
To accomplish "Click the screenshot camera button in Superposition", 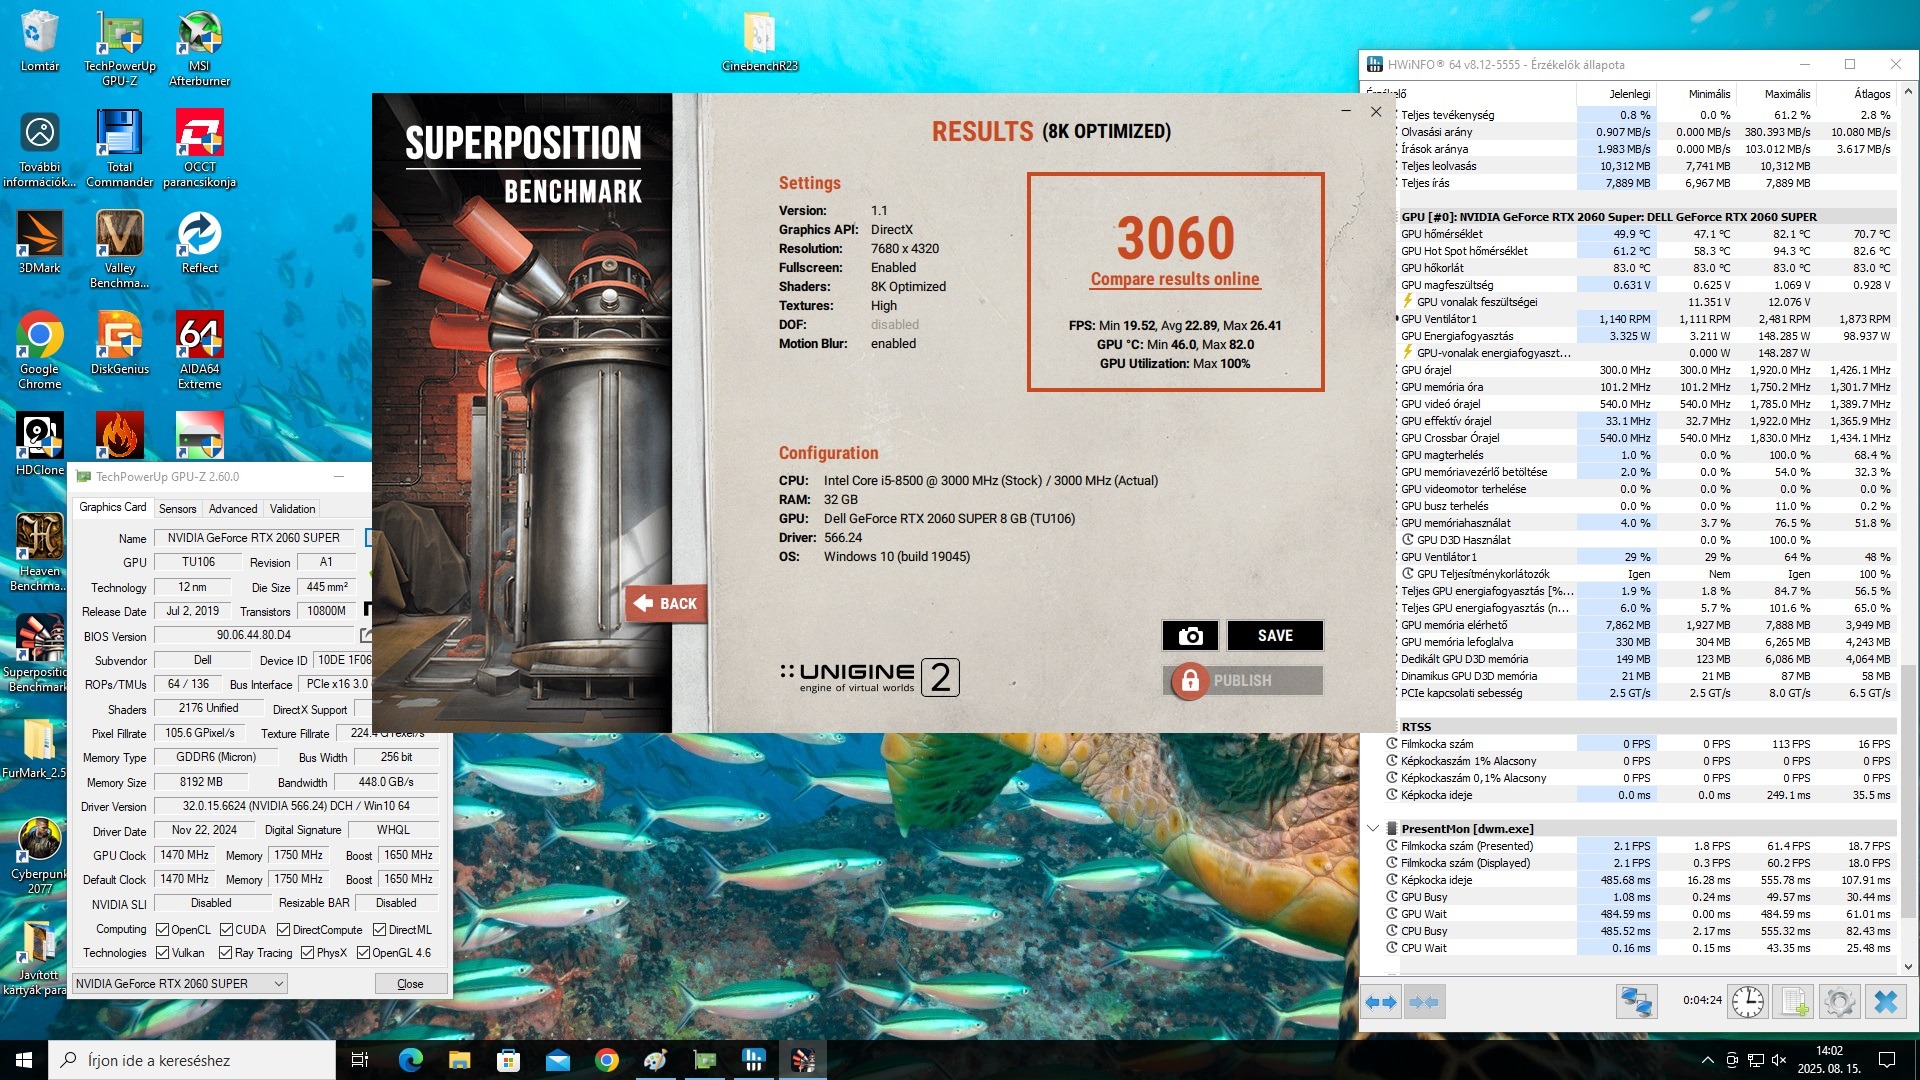I will (x=1189, y=636).
